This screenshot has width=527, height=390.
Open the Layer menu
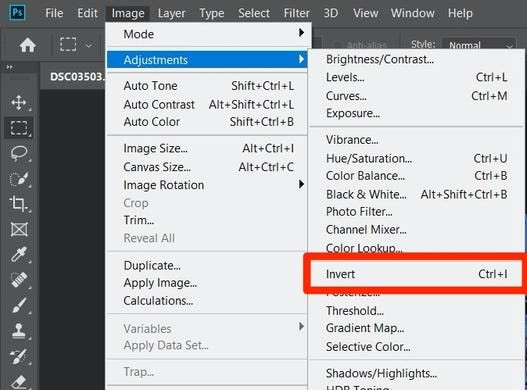[x=171, y=13]
